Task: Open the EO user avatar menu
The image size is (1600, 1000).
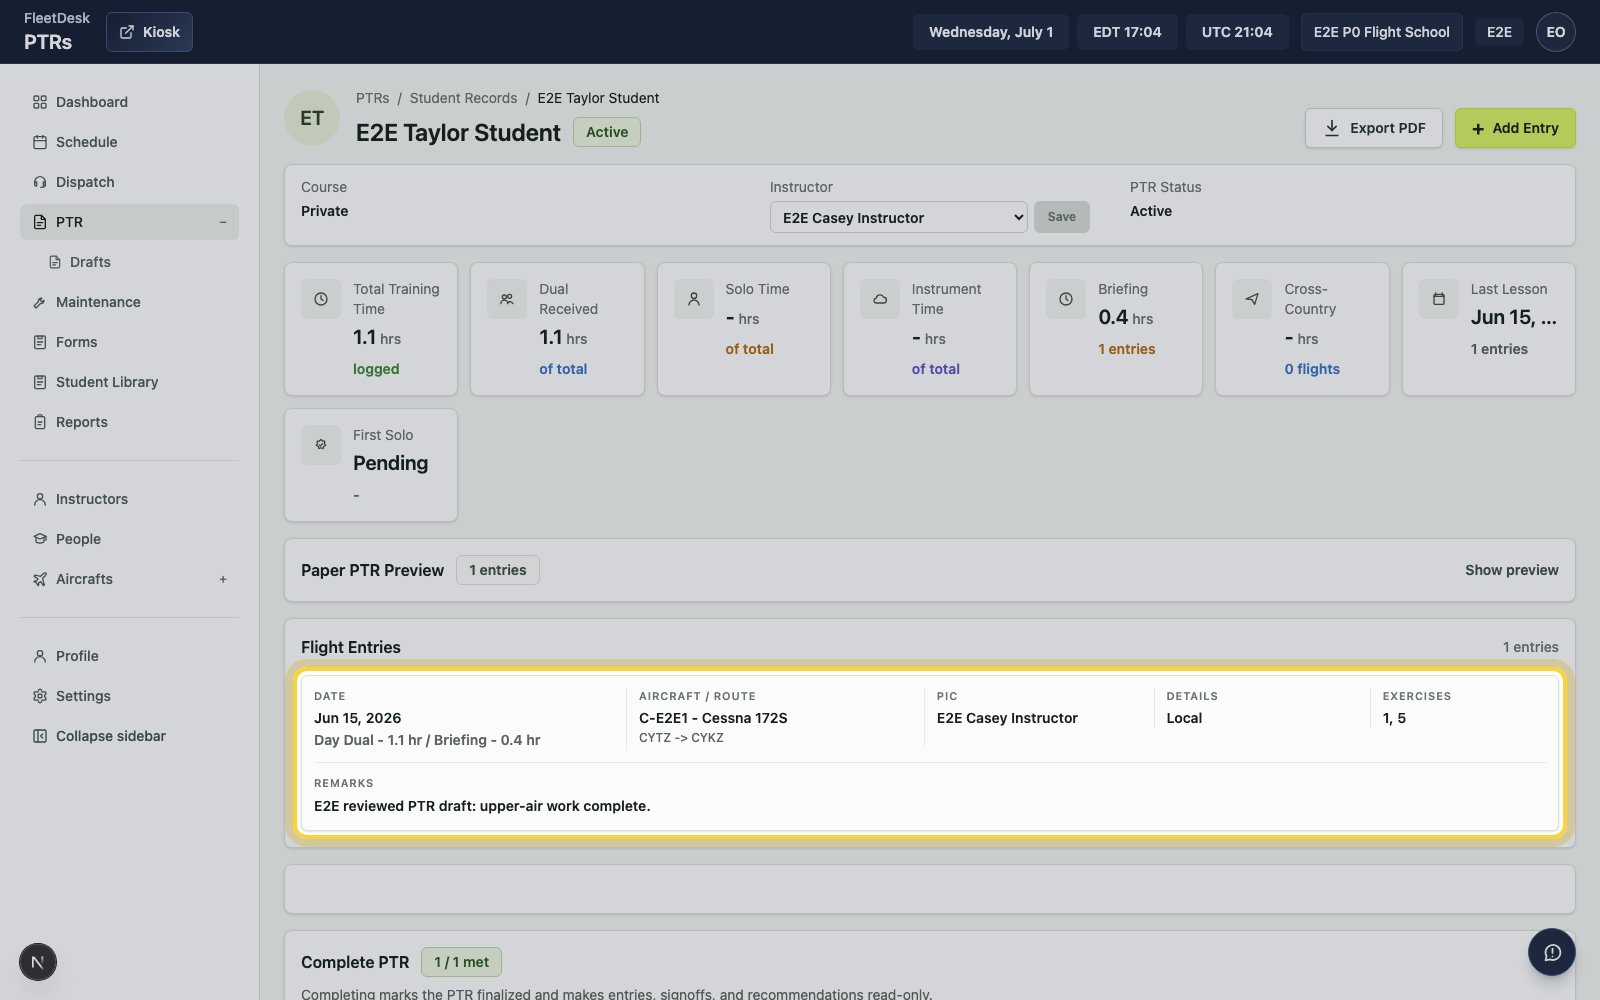Action: 1556,32
